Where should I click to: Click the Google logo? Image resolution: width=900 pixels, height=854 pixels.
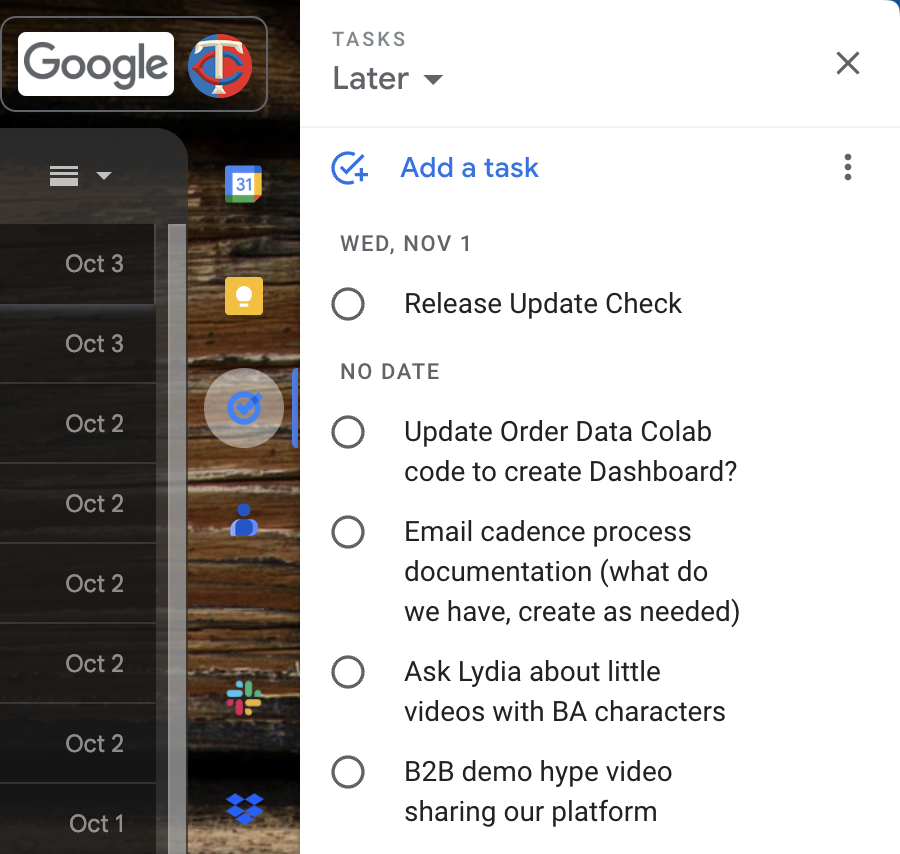pos(96,65)
